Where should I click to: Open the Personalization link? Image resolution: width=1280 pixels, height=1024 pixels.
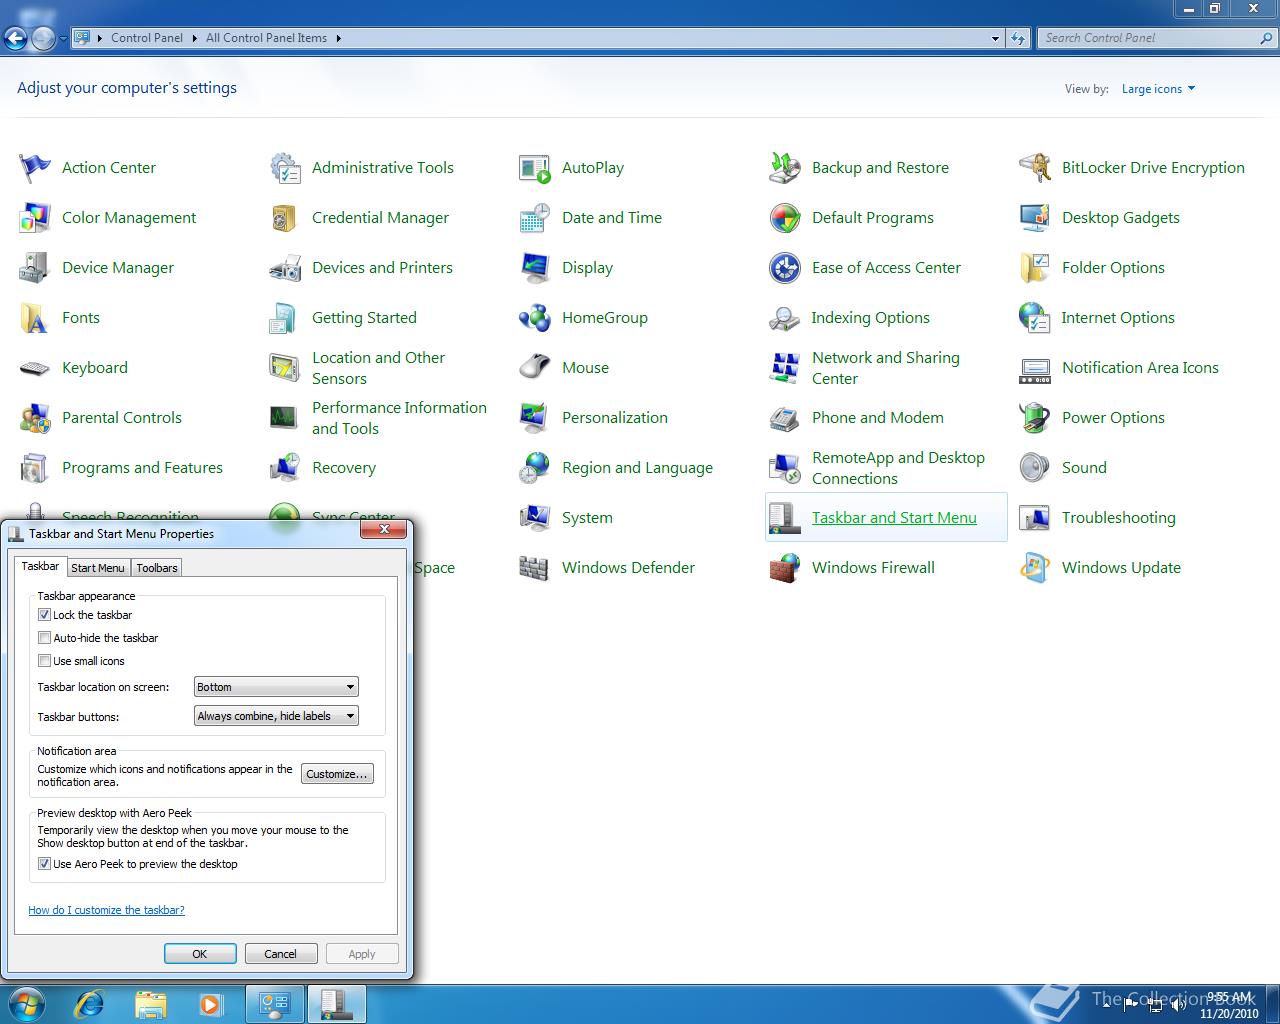(615, 418)
